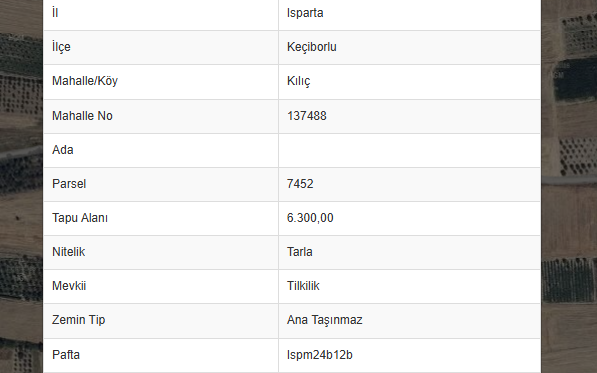Click the İl row label
Screen dimensions: 597x373
(55, 13)
